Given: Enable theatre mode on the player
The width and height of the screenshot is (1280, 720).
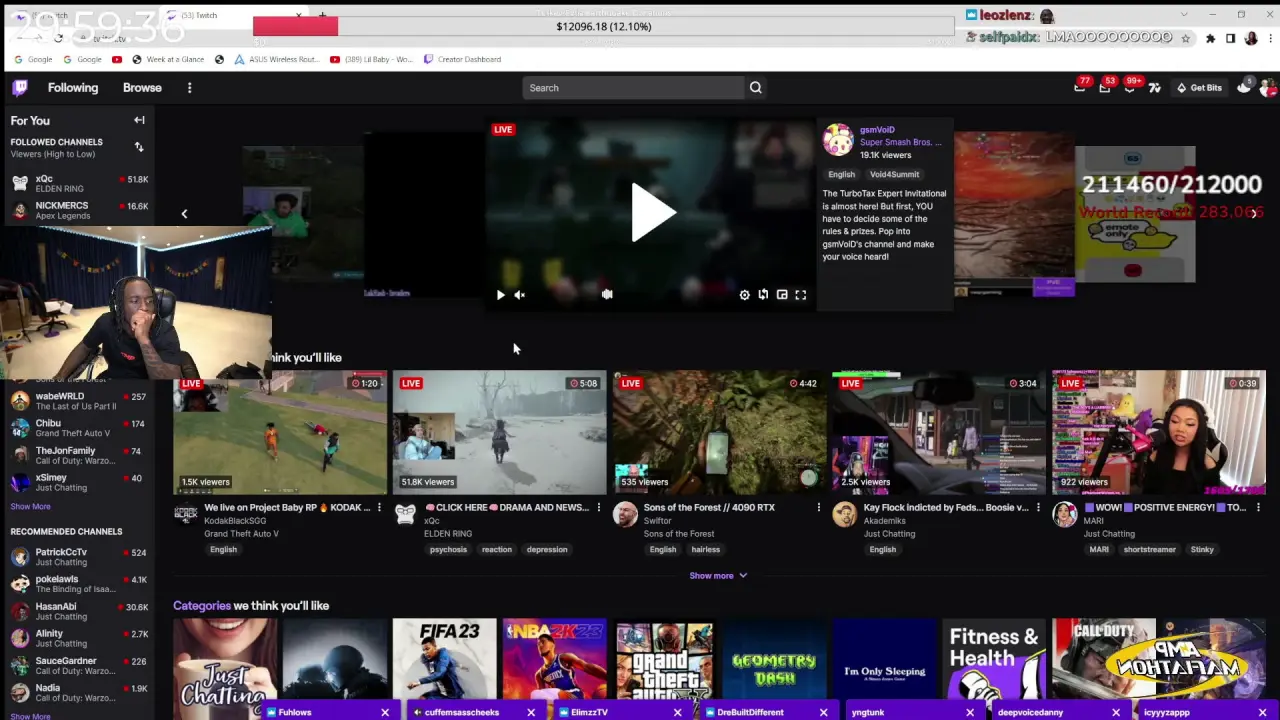Looking at the screenshot, I should coord(763,294).
